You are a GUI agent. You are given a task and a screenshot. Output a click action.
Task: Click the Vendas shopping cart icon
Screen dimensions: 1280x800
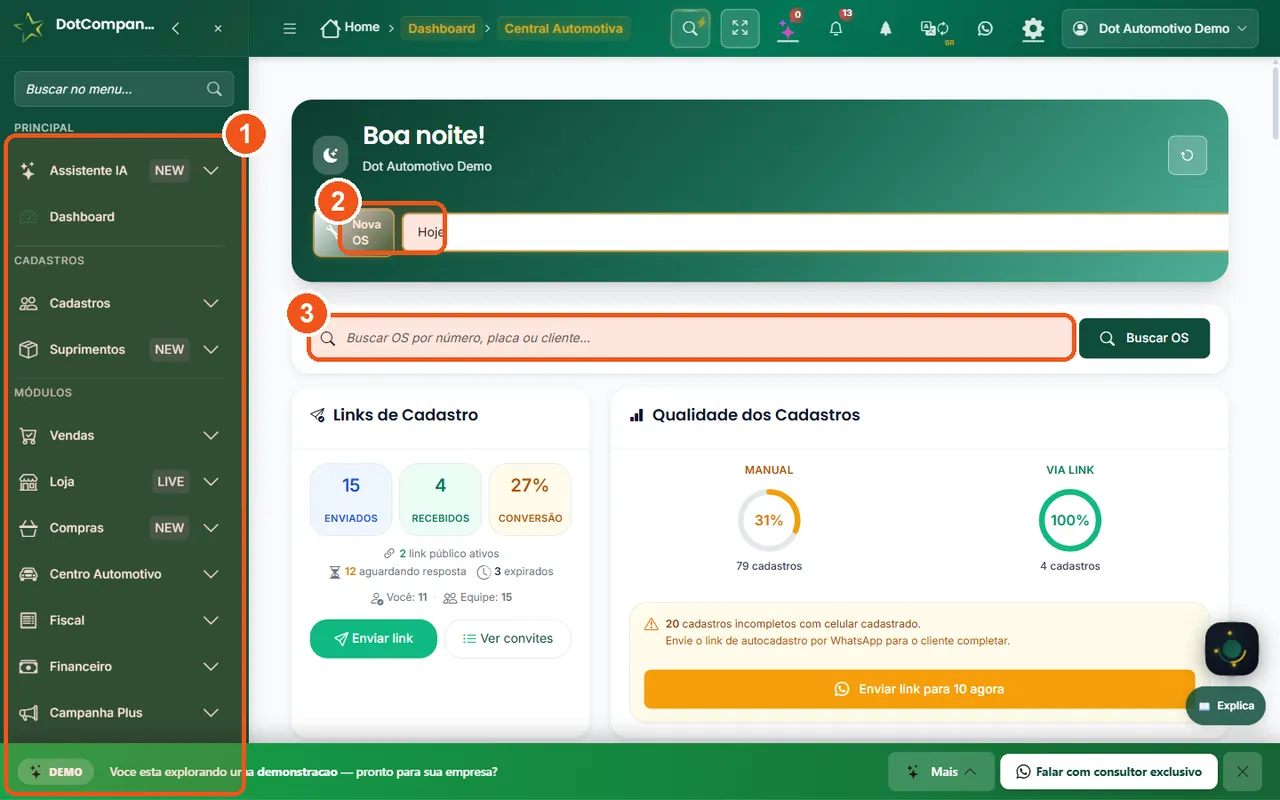pos(29,436)
